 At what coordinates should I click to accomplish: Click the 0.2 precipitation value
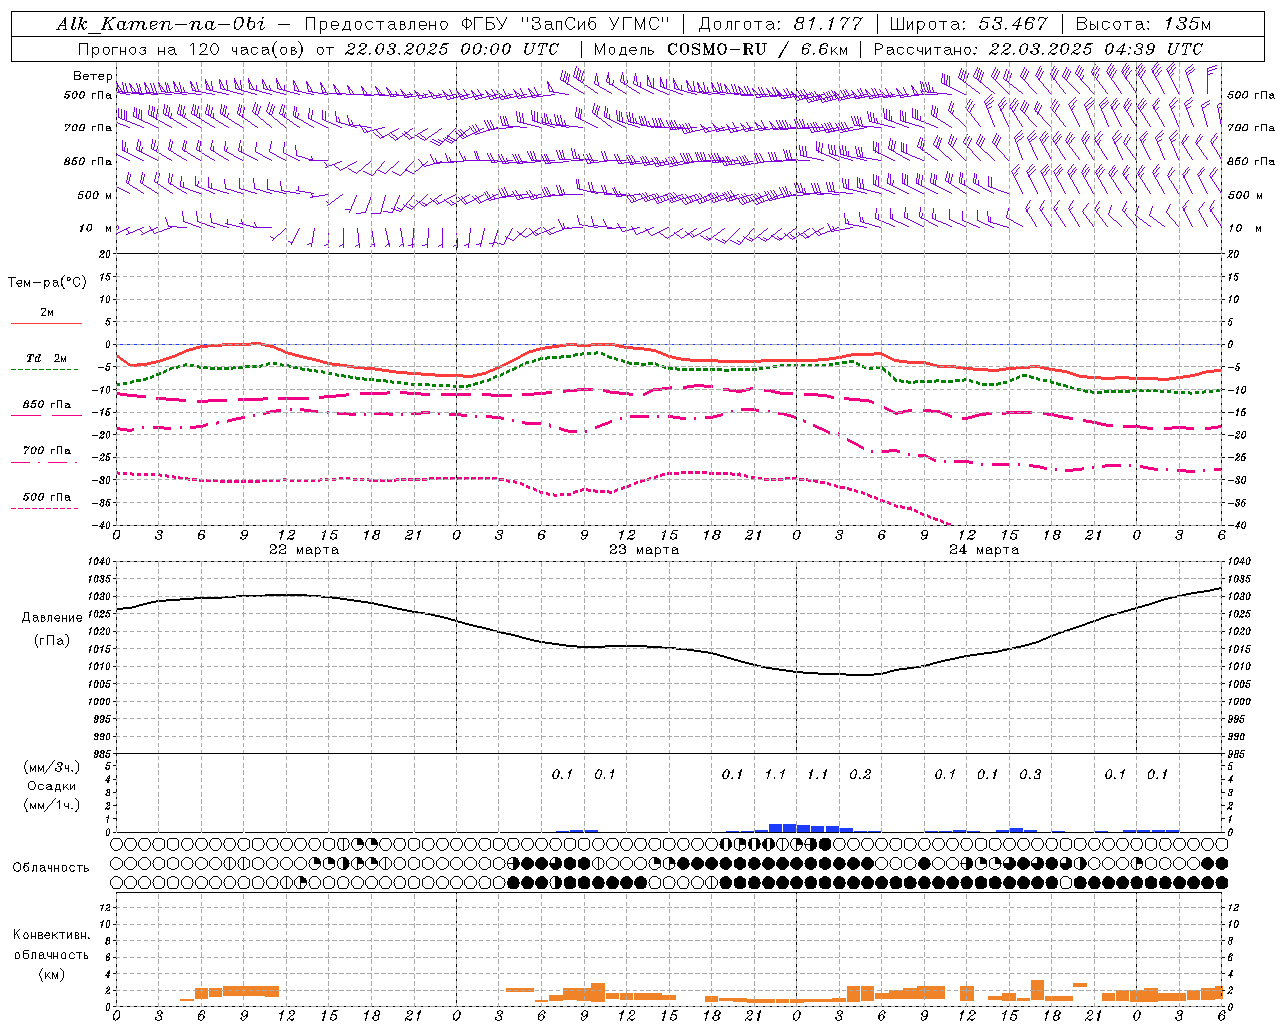coord(860,775)
